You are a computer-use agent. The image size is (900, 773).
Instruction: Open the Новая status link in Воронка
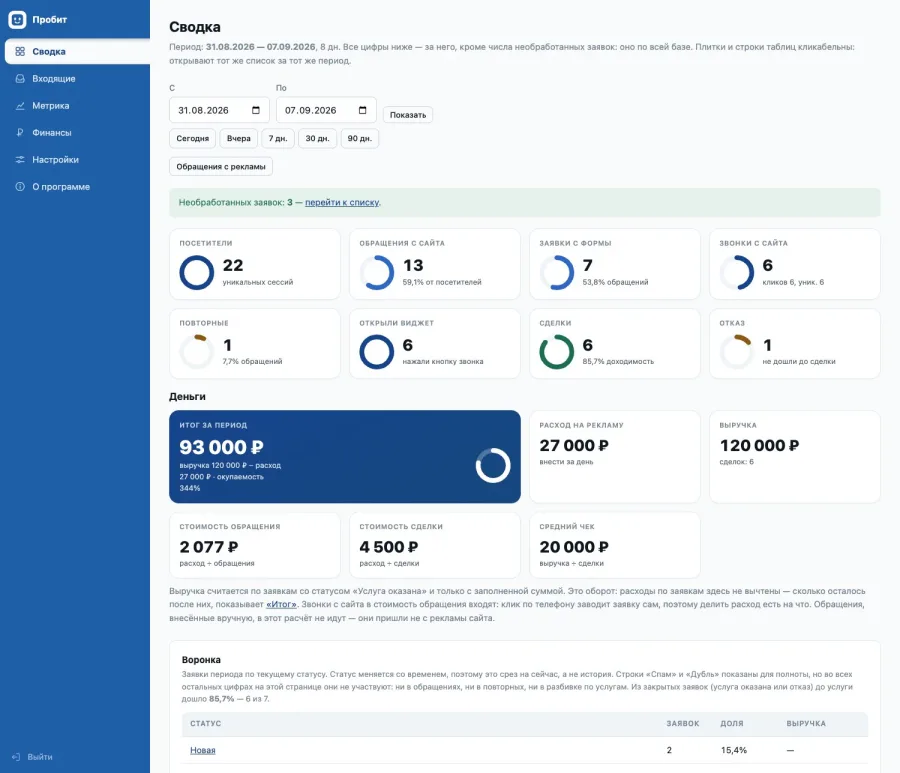click(203, 750)
